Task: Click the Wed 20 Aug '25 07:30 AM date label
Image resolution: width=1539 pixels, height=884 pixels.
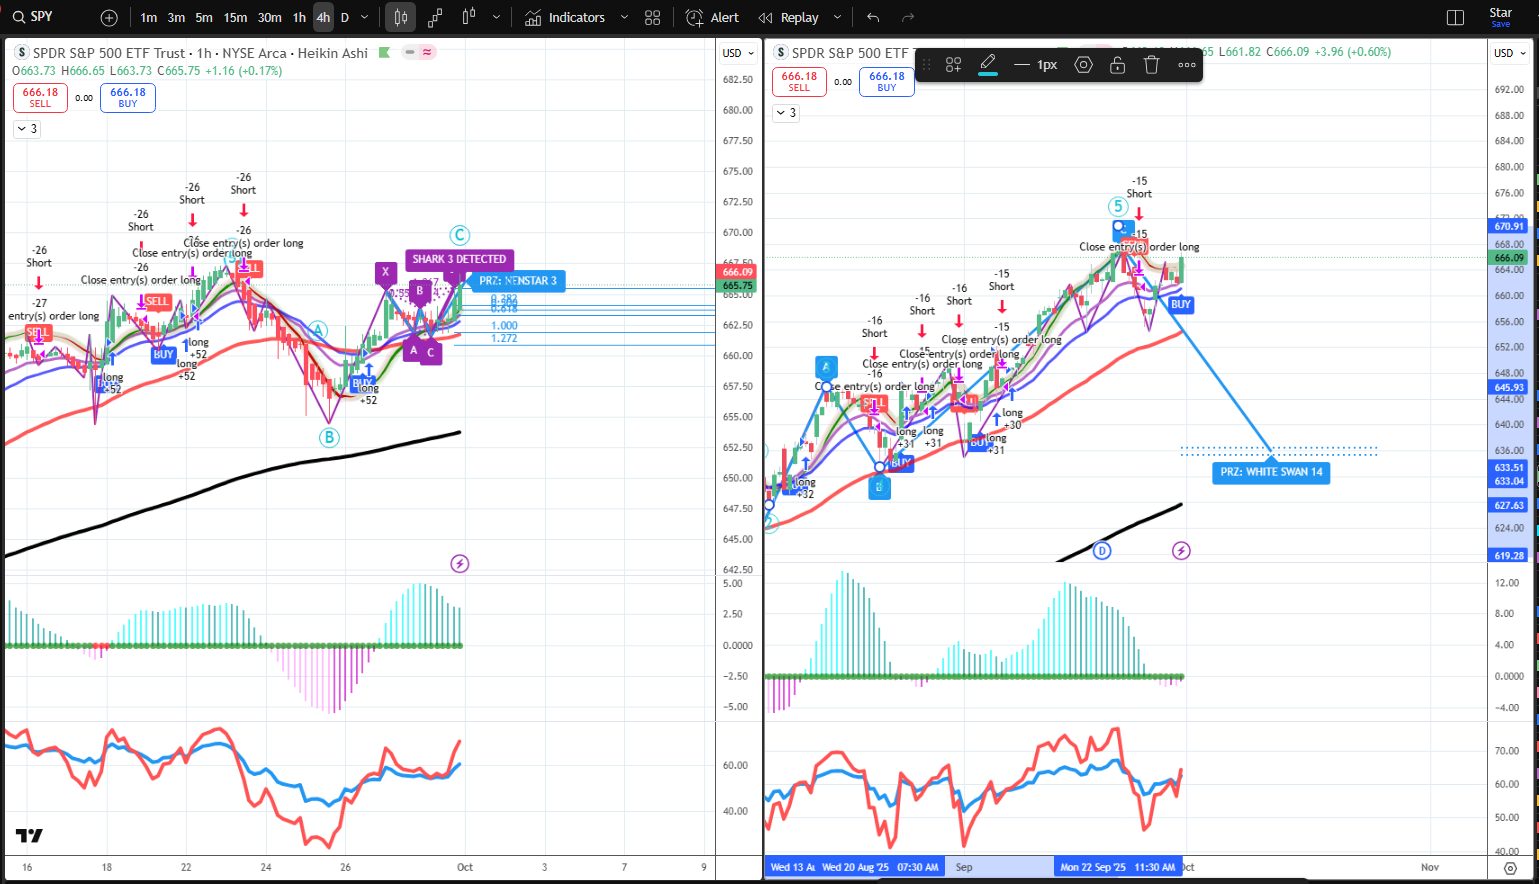Action: 880,867
